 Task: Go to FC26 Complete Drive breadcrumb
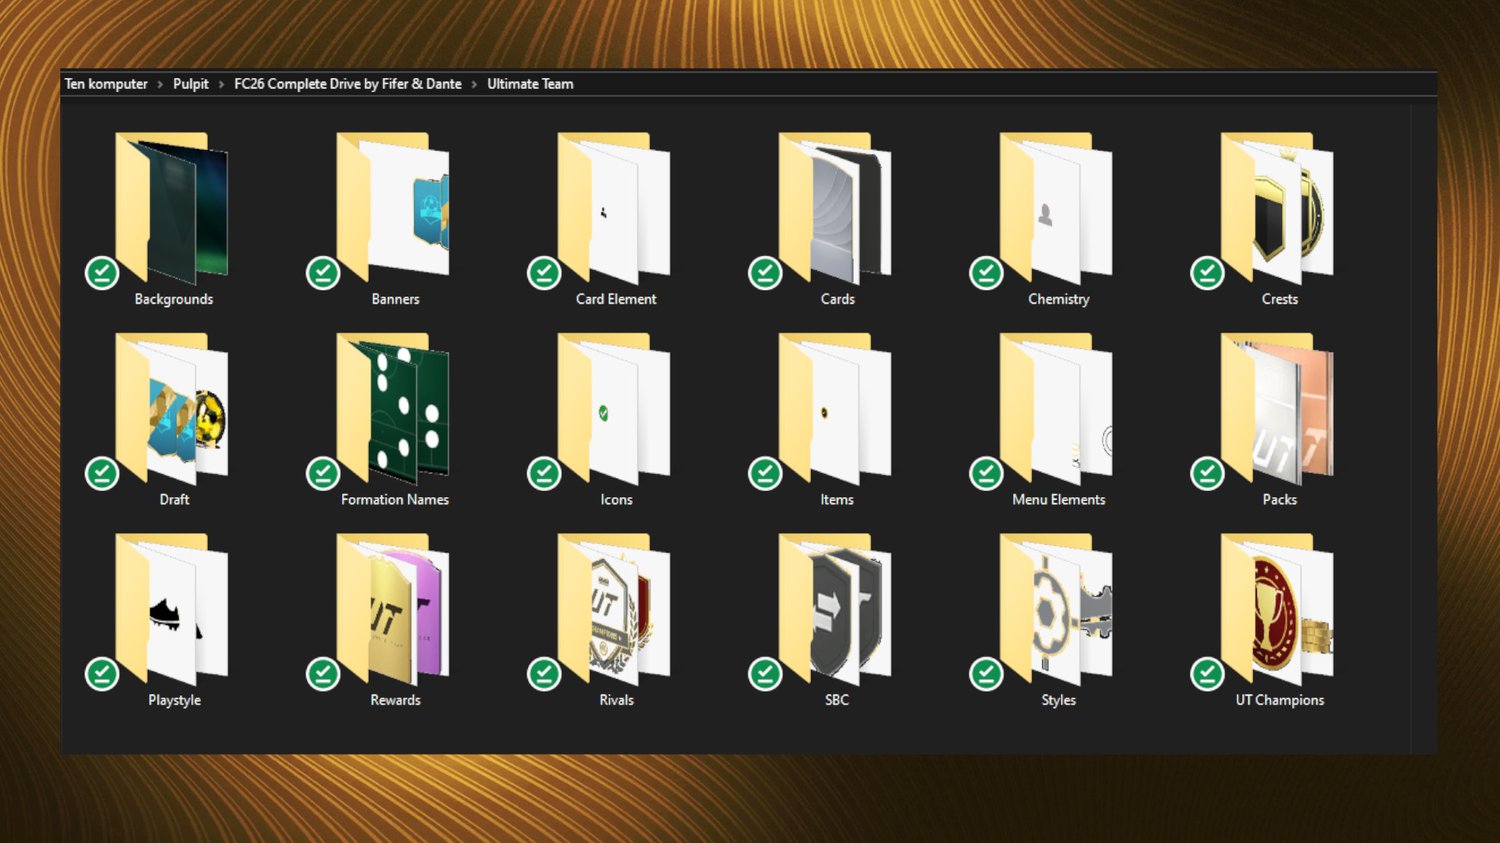pyautogui.click(x=348, y=84)
